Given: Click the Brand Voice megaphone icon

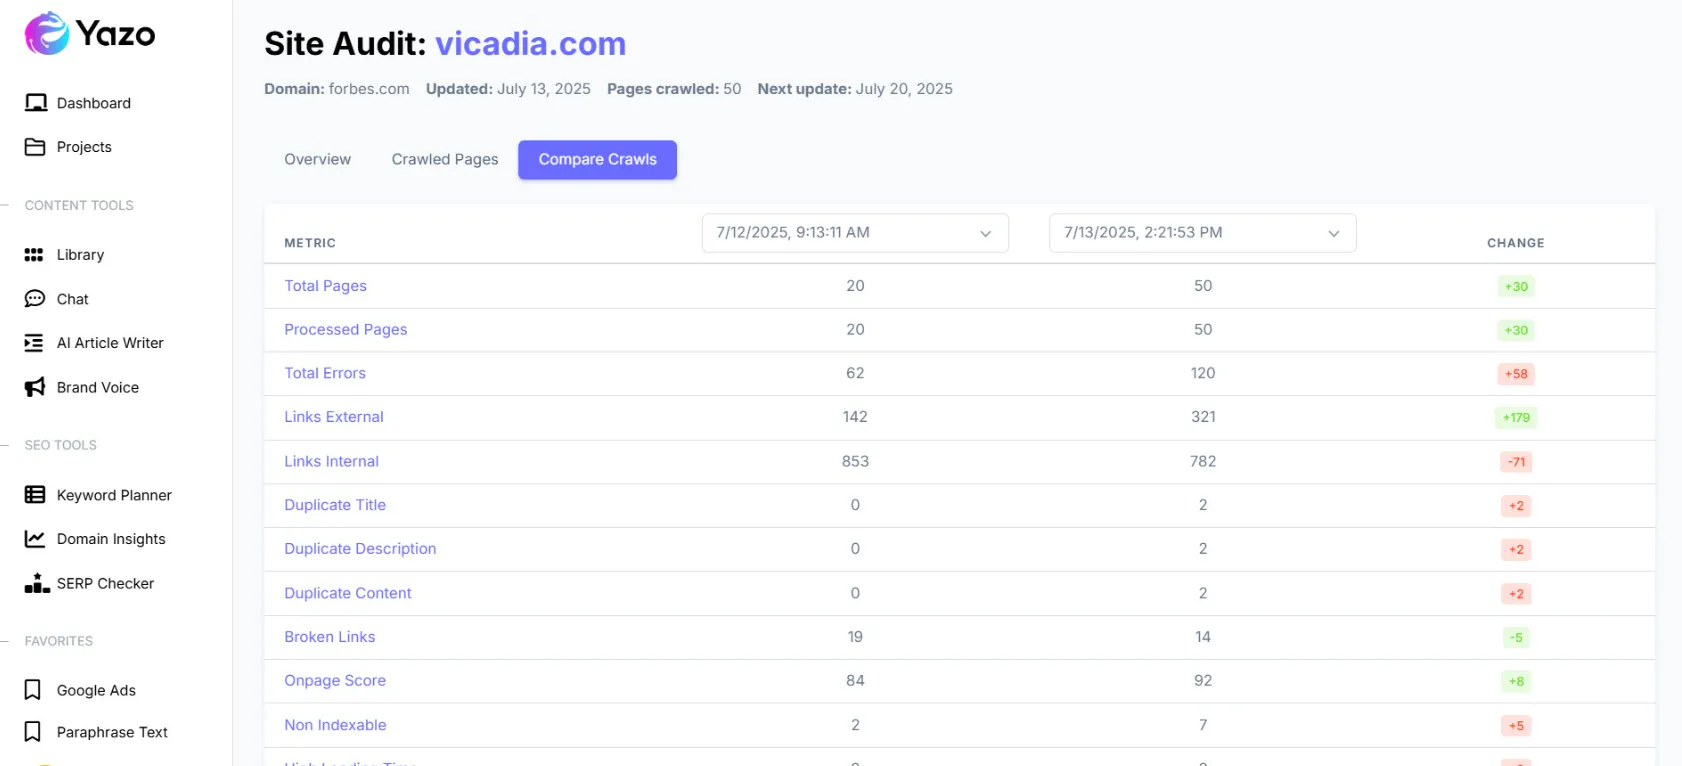Looking at the screenshot, I should (x=35, y=387).
